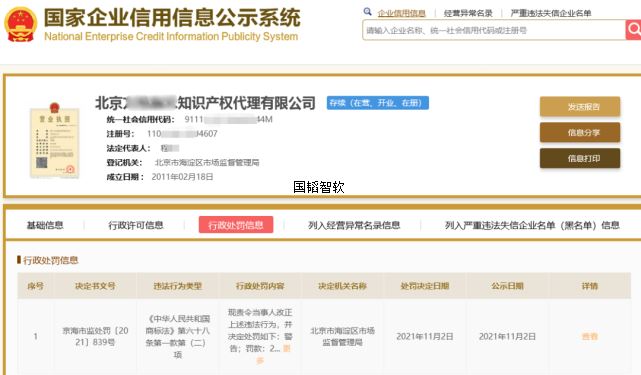Click the 2021年11月2日 publication date cell
This screenshot has width=641, height=375.
(x=507, y=337)
